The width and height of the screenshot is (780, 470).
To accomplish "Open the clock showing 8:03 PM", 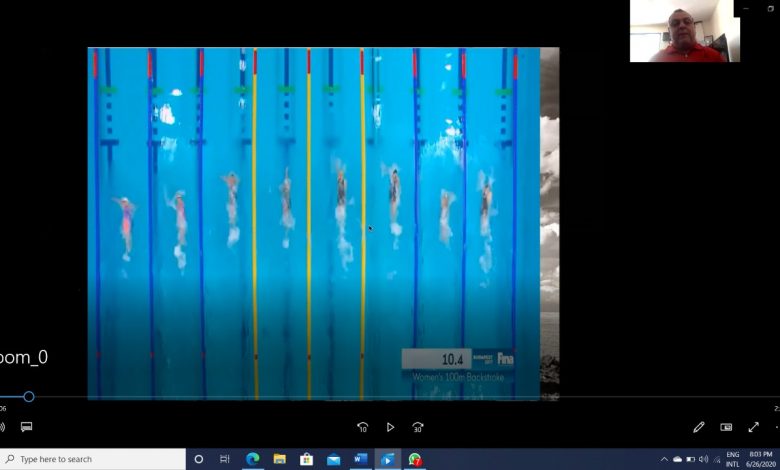I will pyautogui.click(x=761, y=460).
